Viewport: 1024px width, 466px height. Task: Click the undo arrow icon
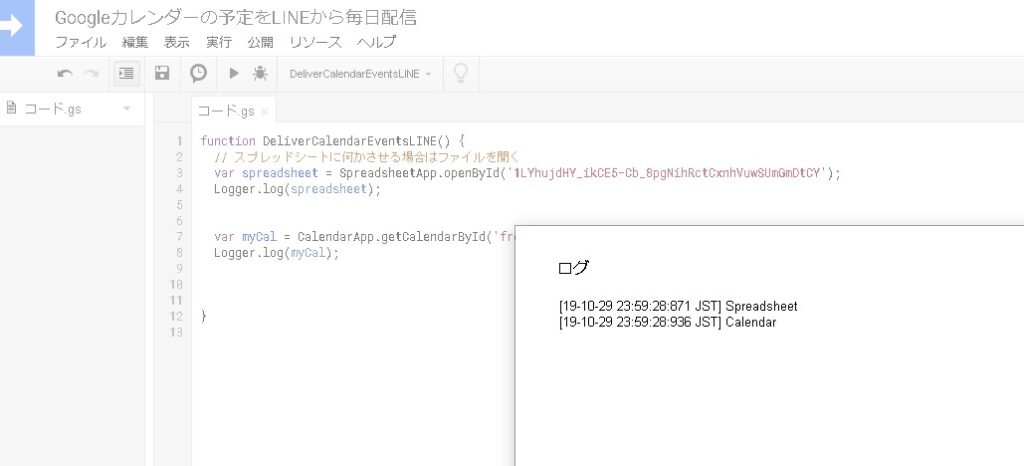(x=65, y=73)
